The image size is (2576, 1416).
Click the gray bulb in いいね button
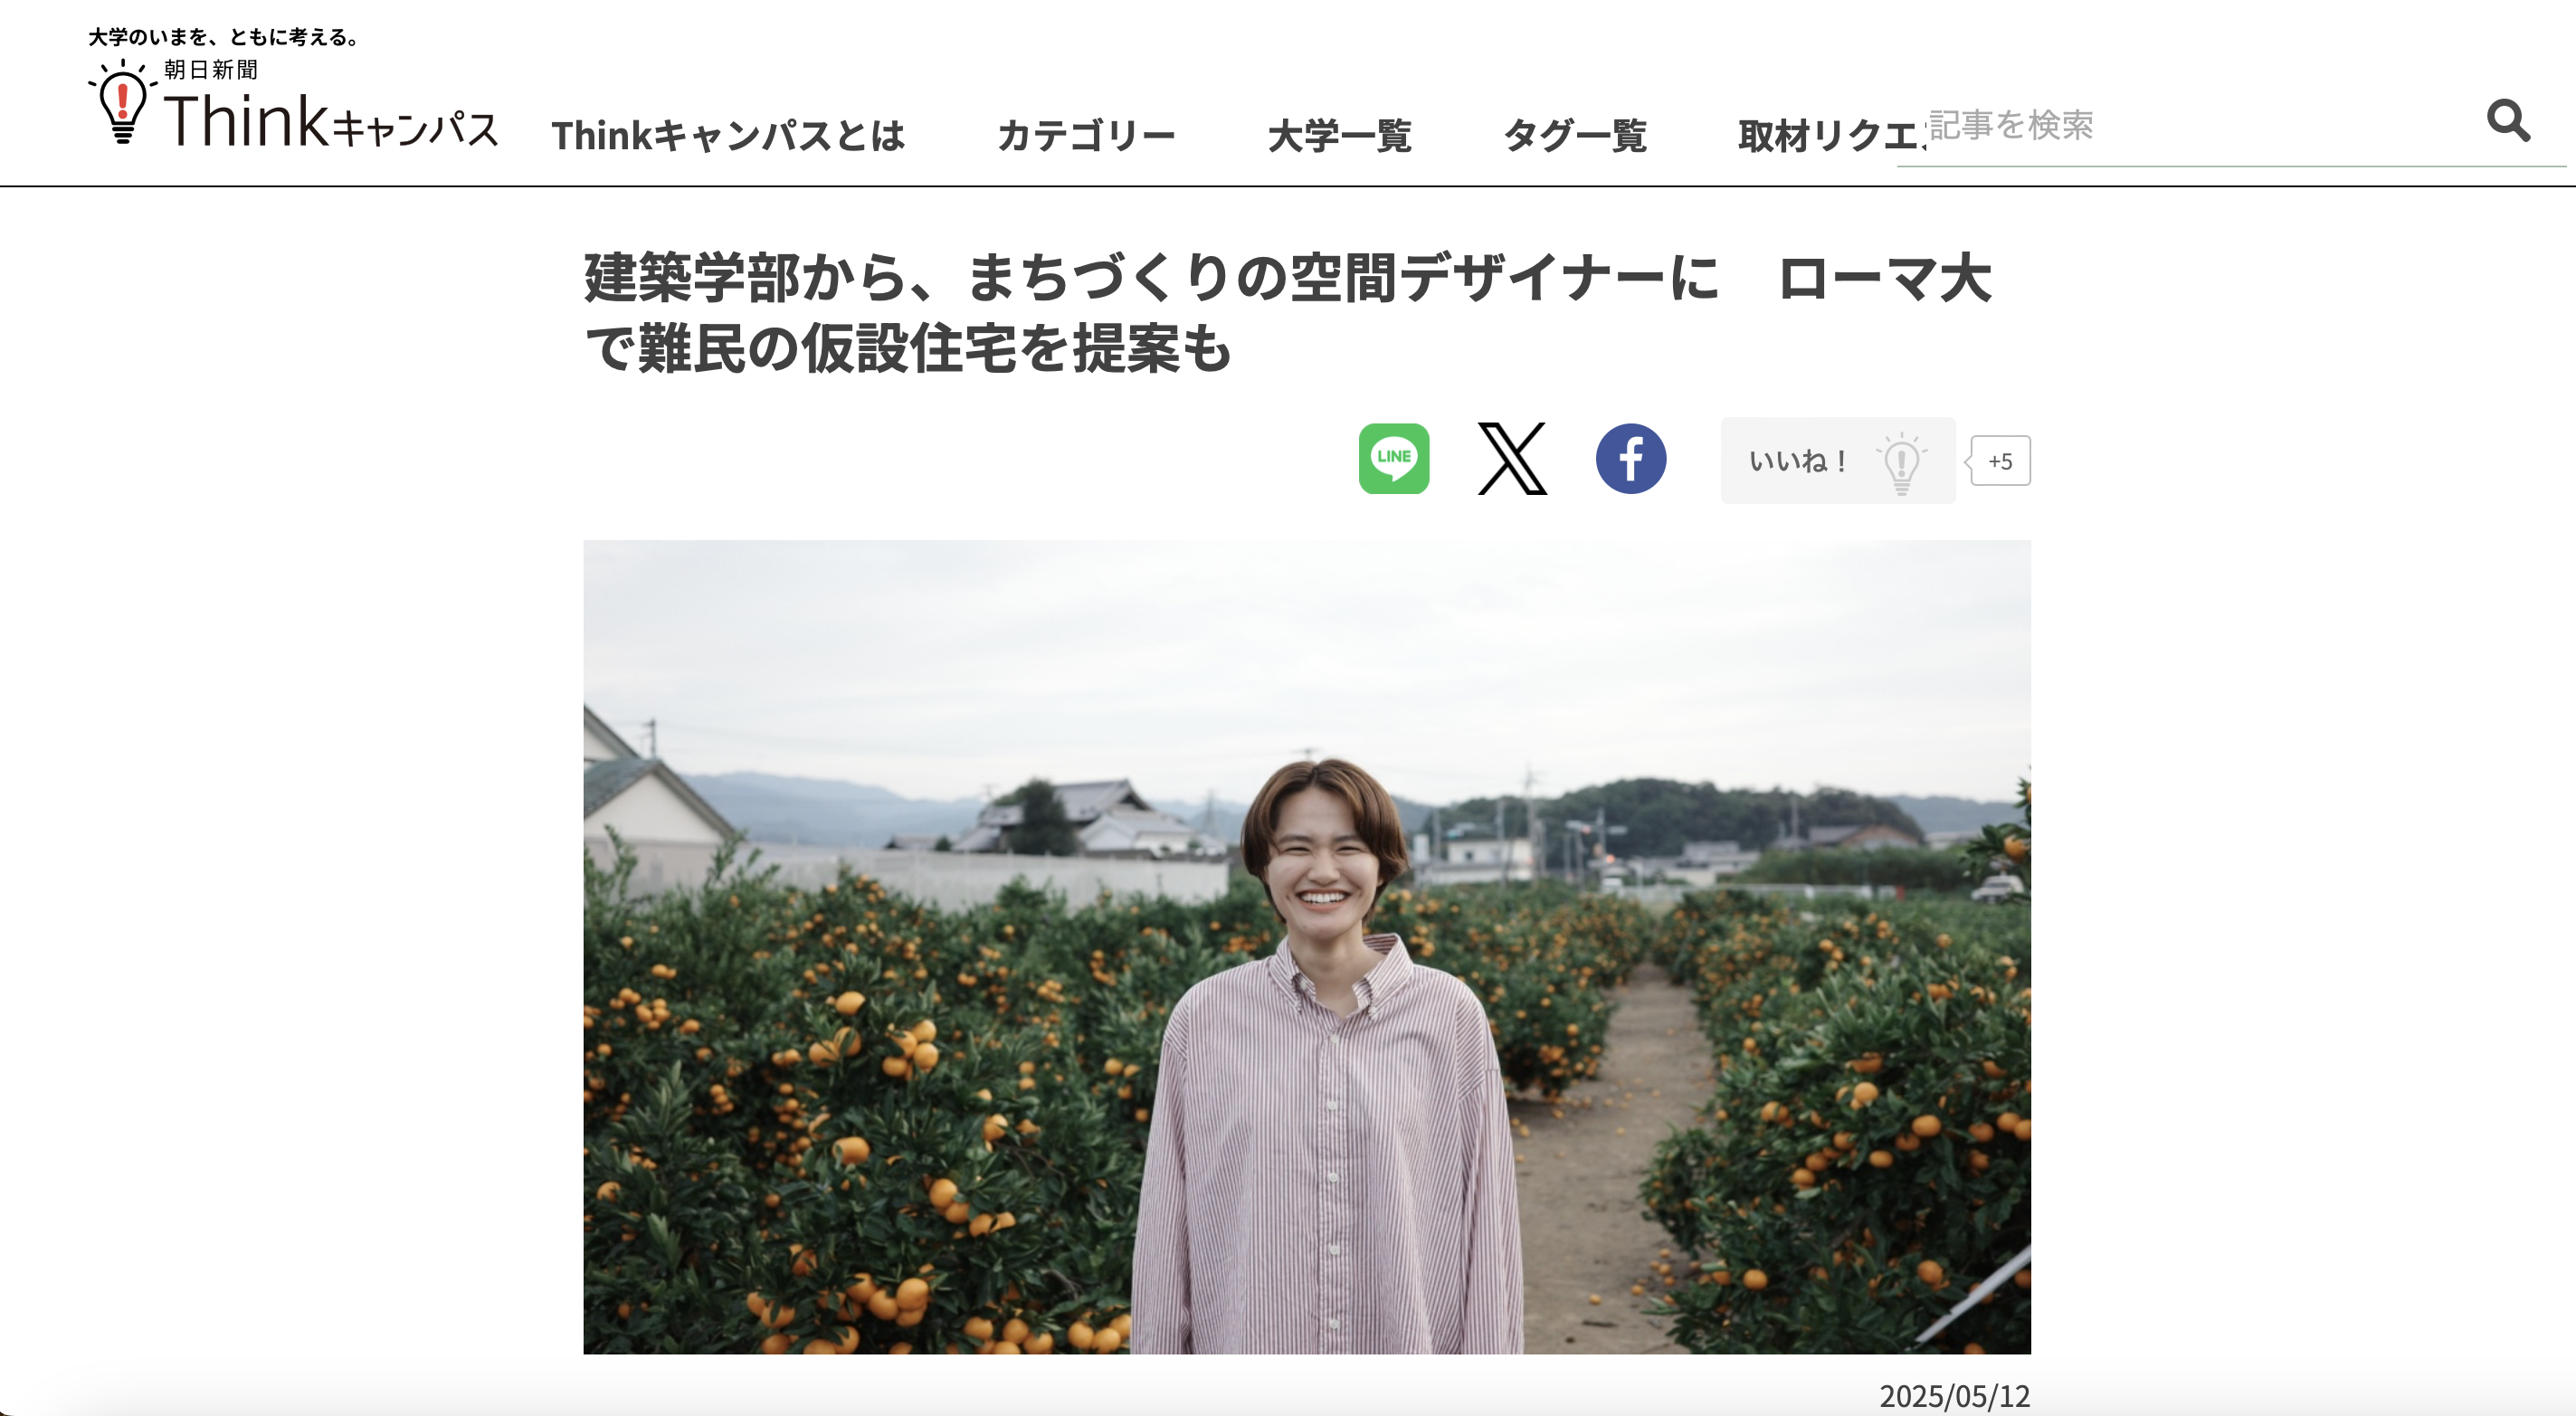(1901, 463)
